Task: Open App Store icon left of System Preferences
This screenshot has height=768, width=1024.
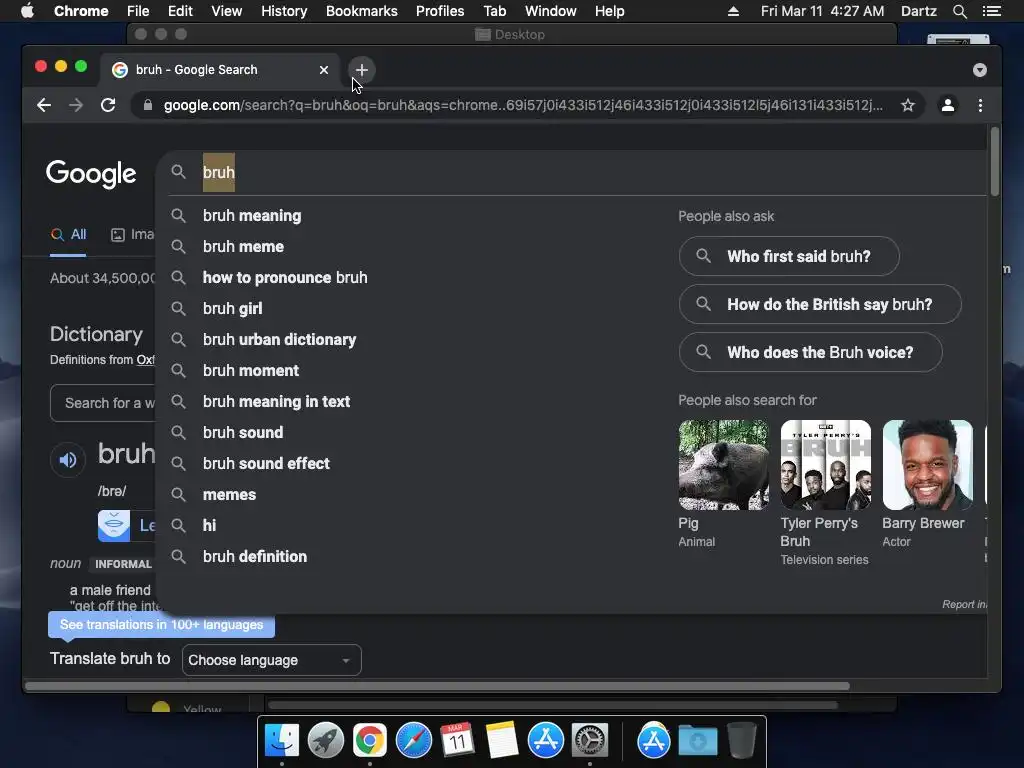Action: coord(545,740)
